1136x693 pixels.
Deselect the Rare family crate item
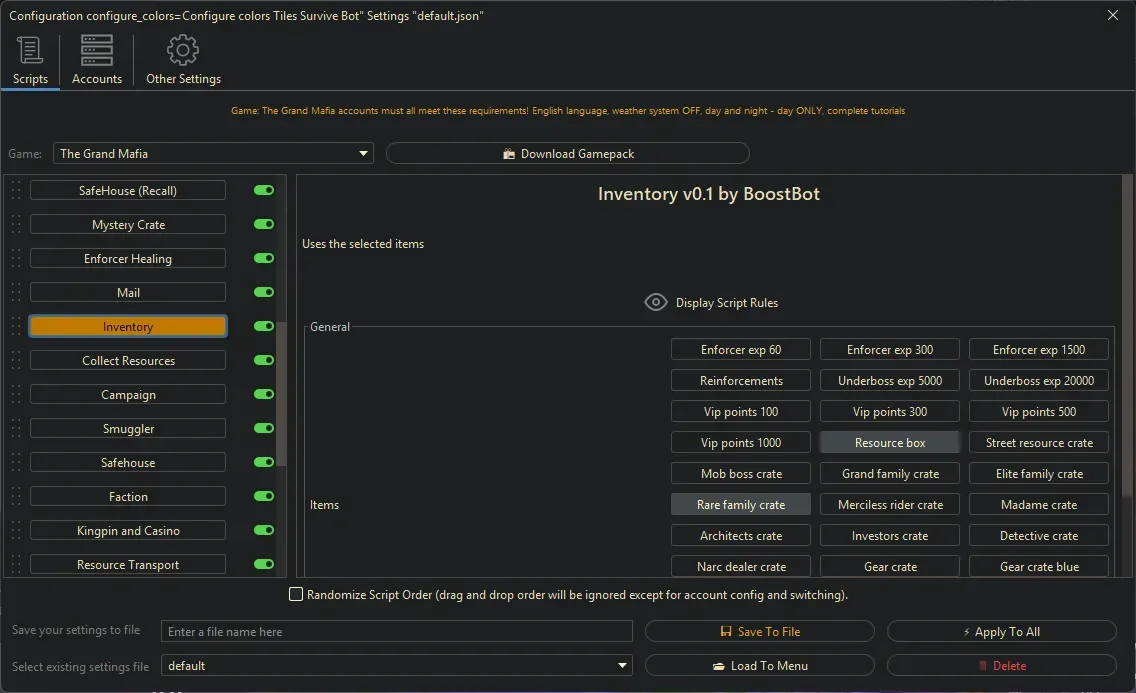point(740,505)
